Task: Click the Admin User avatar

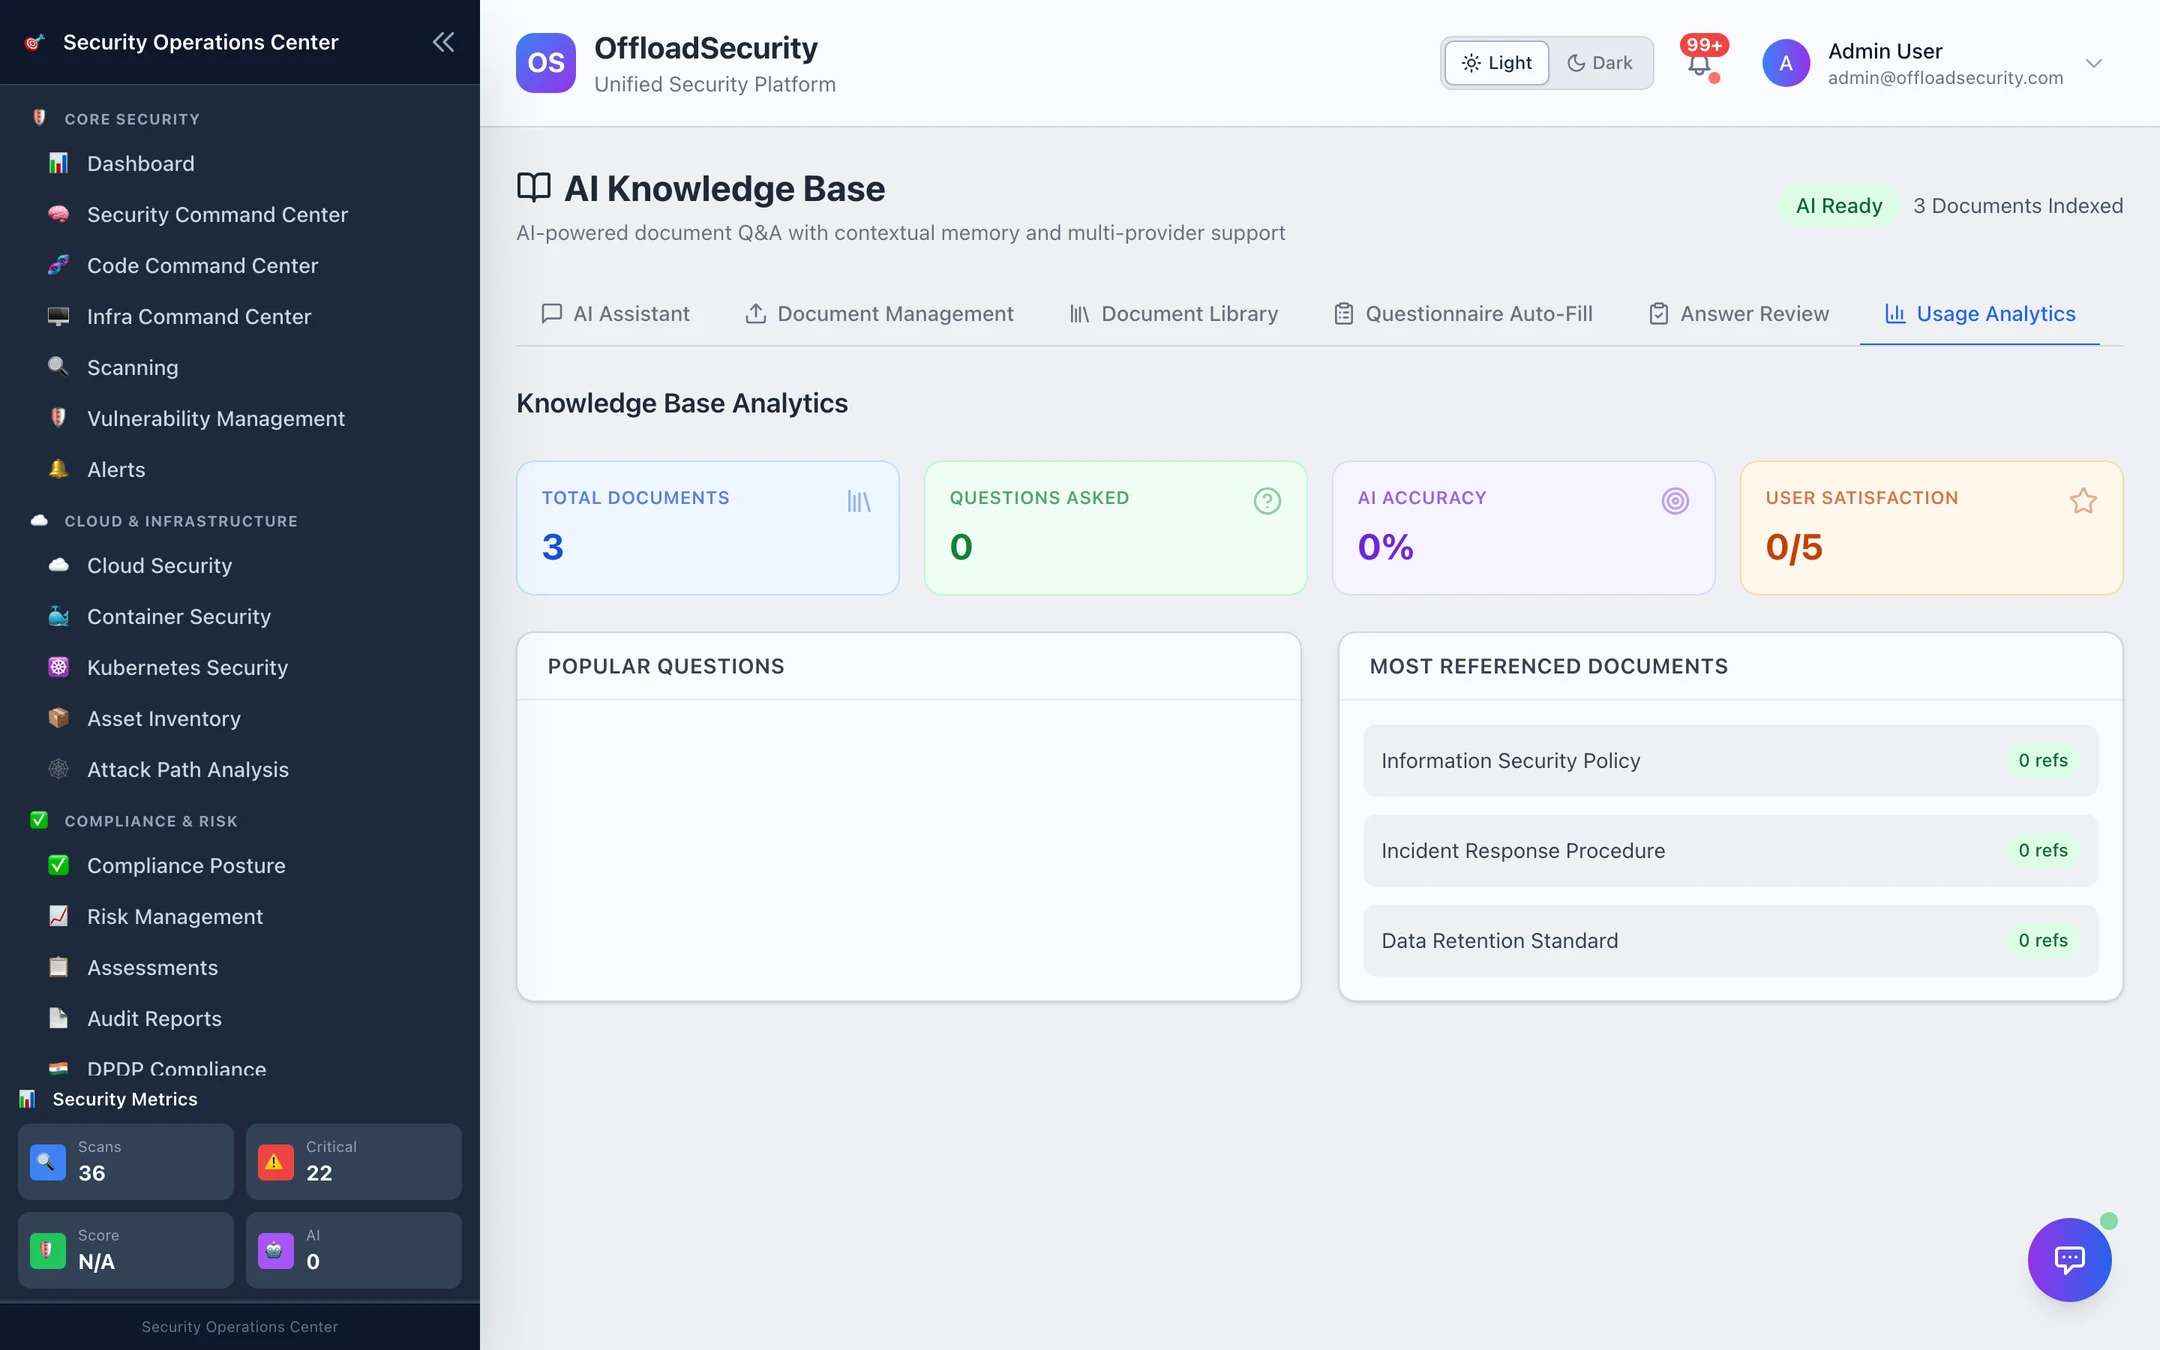Action: (1786, 63)
